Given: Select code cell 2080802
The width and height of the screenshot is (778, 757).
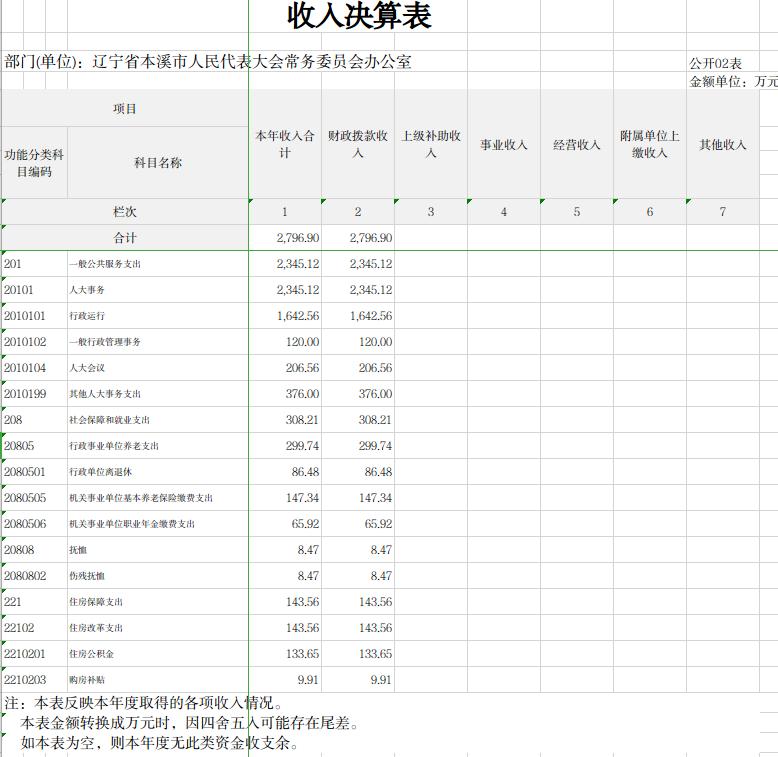Looking at the screenshot, I should [x=34, y=576].
